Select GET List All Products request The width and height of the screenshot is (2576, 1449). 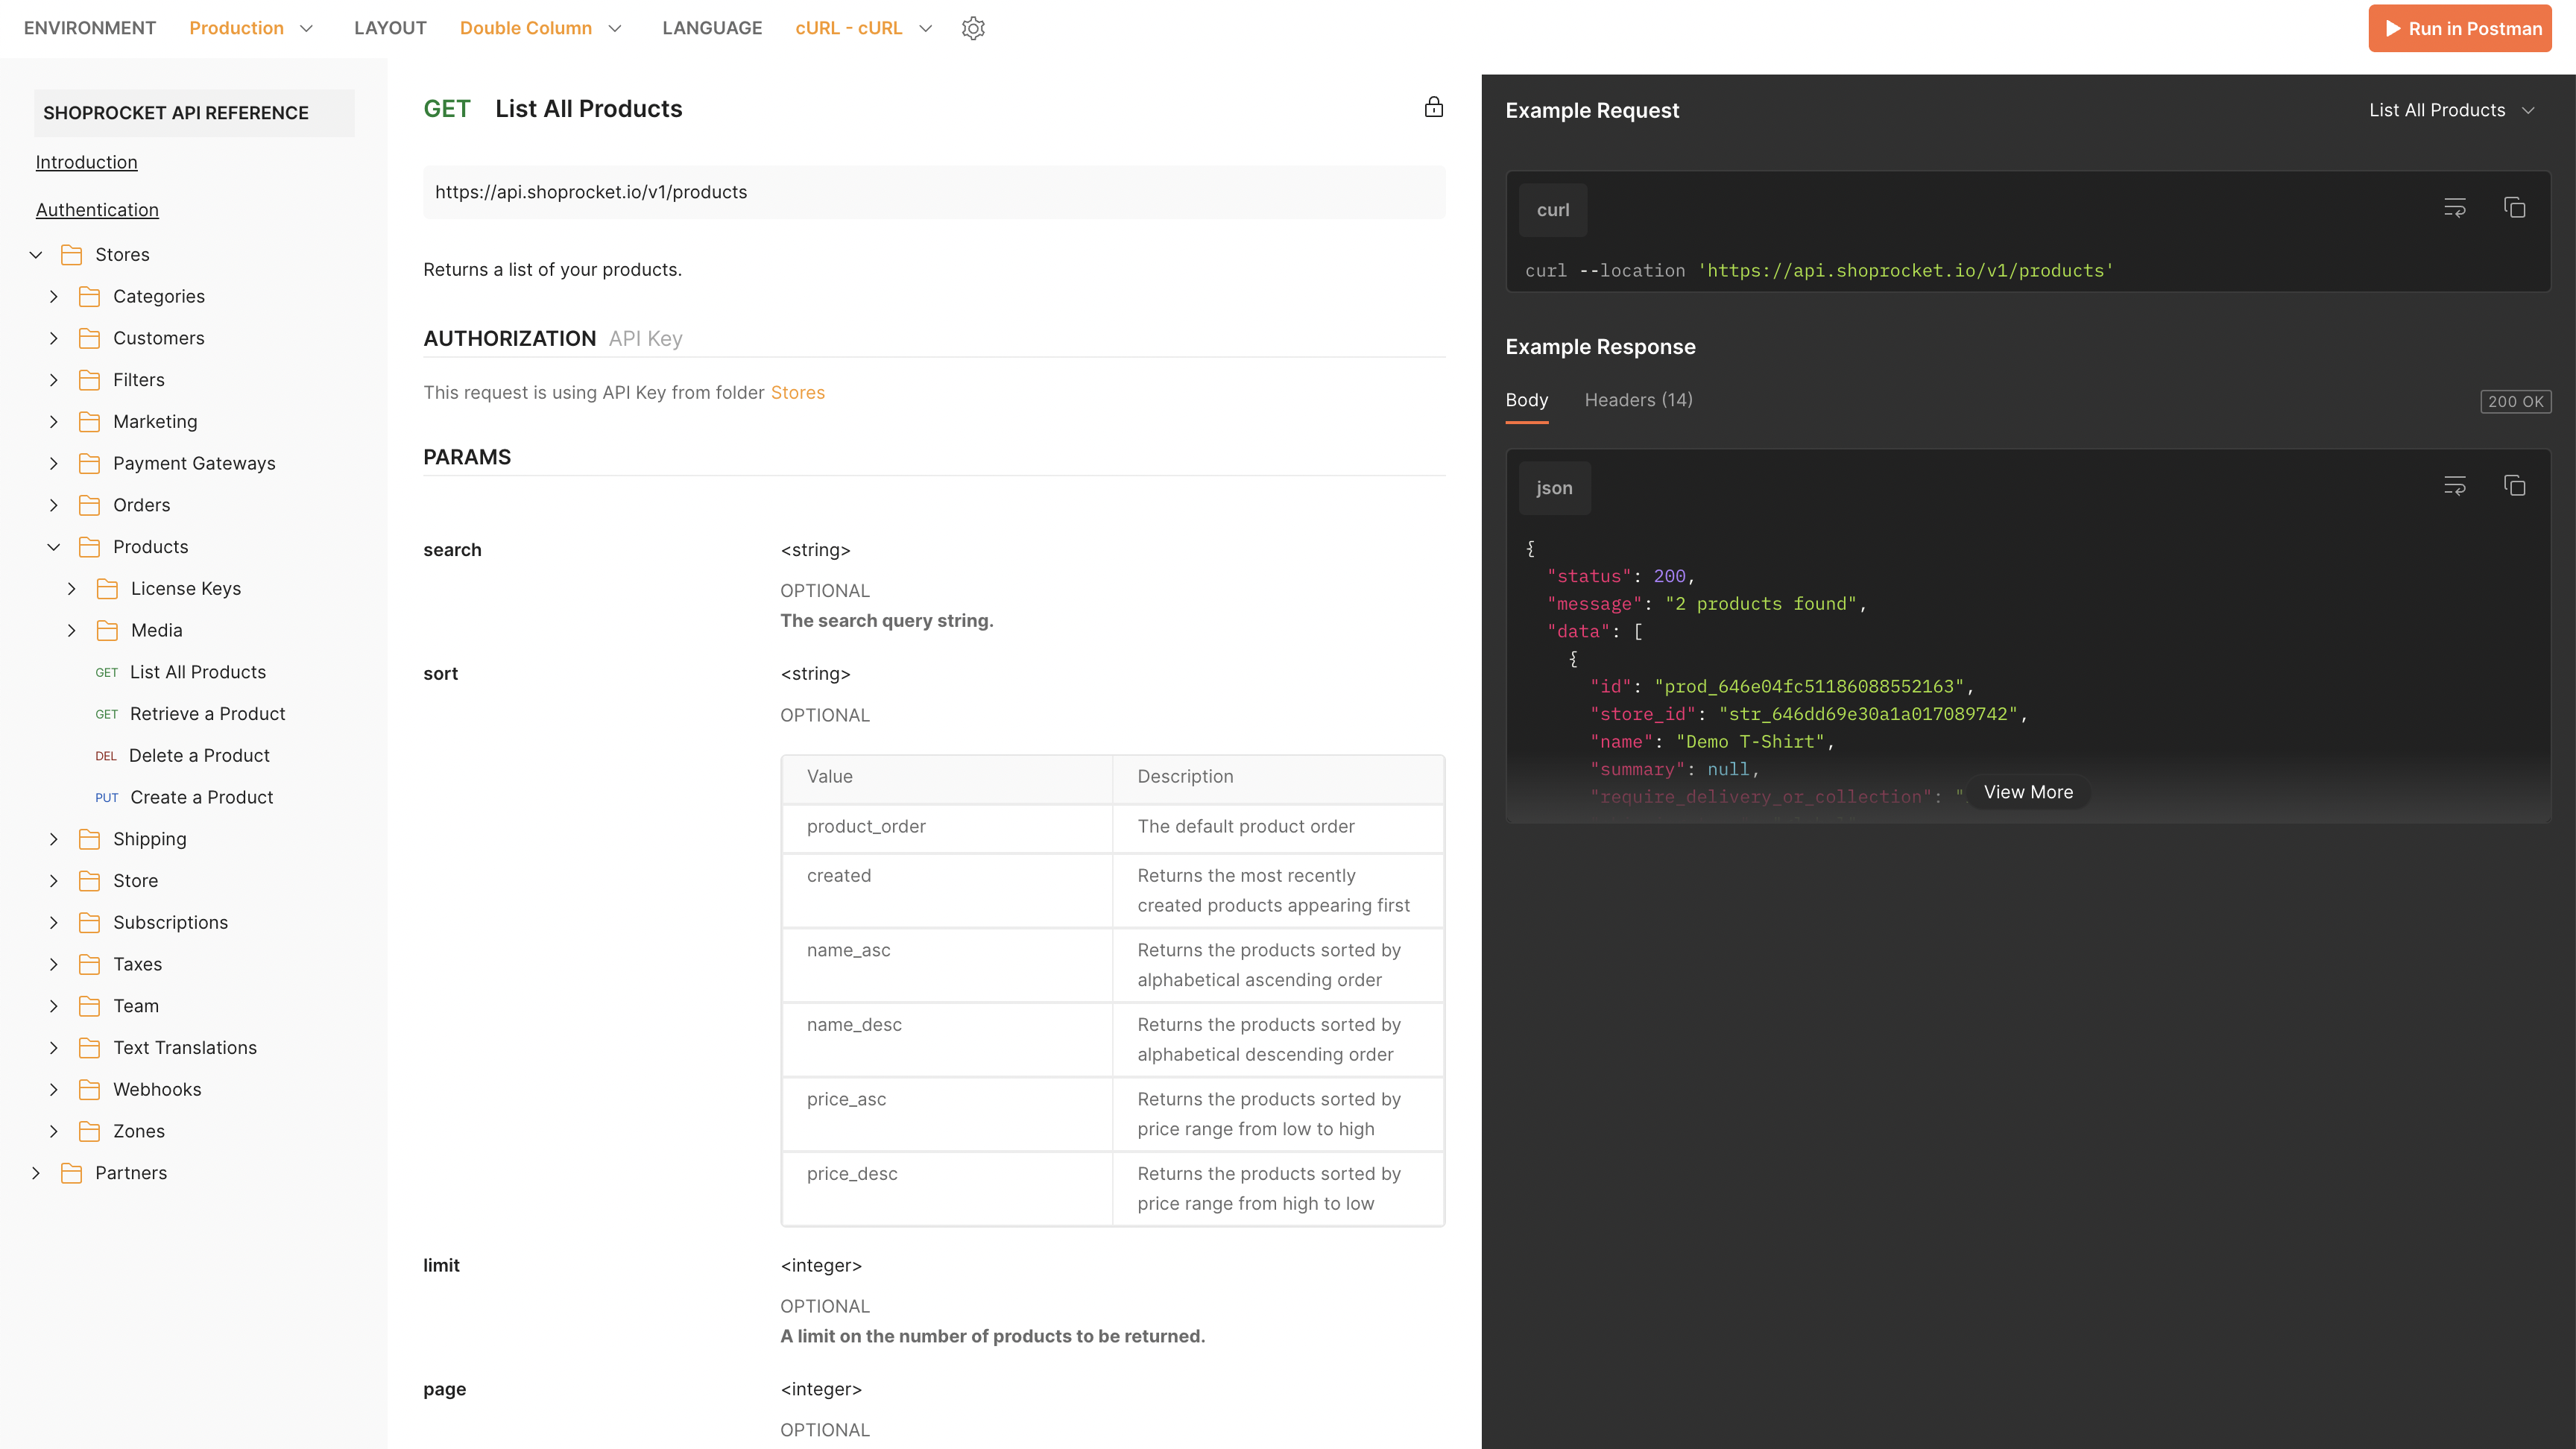(x=181, y=672)
